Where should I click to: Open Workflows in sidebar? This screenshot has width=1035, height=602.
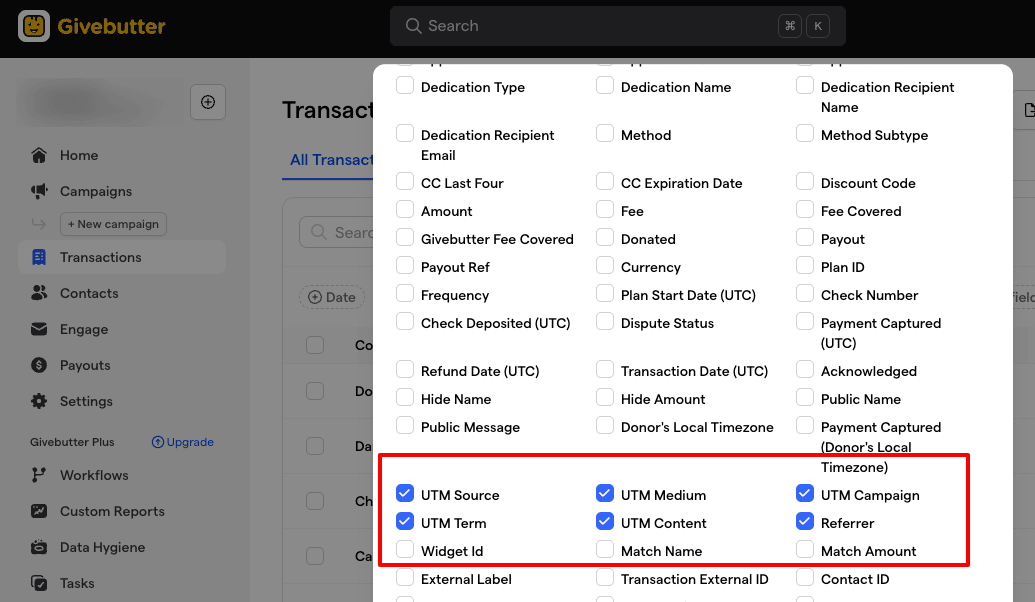94,475
